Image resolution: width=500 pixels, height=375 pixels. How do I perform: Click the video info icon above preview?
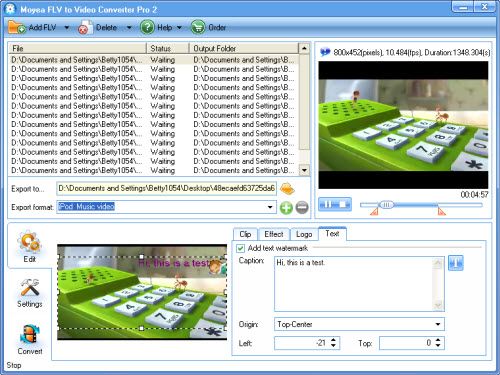point(325,52)
